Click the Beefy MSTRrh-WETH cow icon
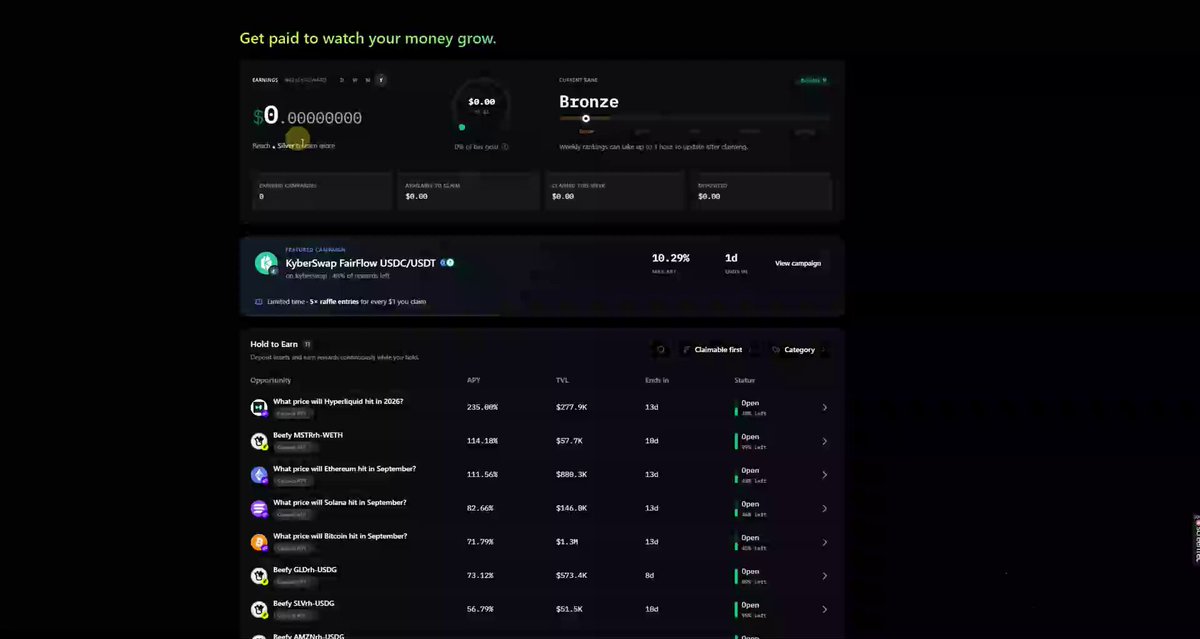The image size is (1200, 639). pos(259,441)
